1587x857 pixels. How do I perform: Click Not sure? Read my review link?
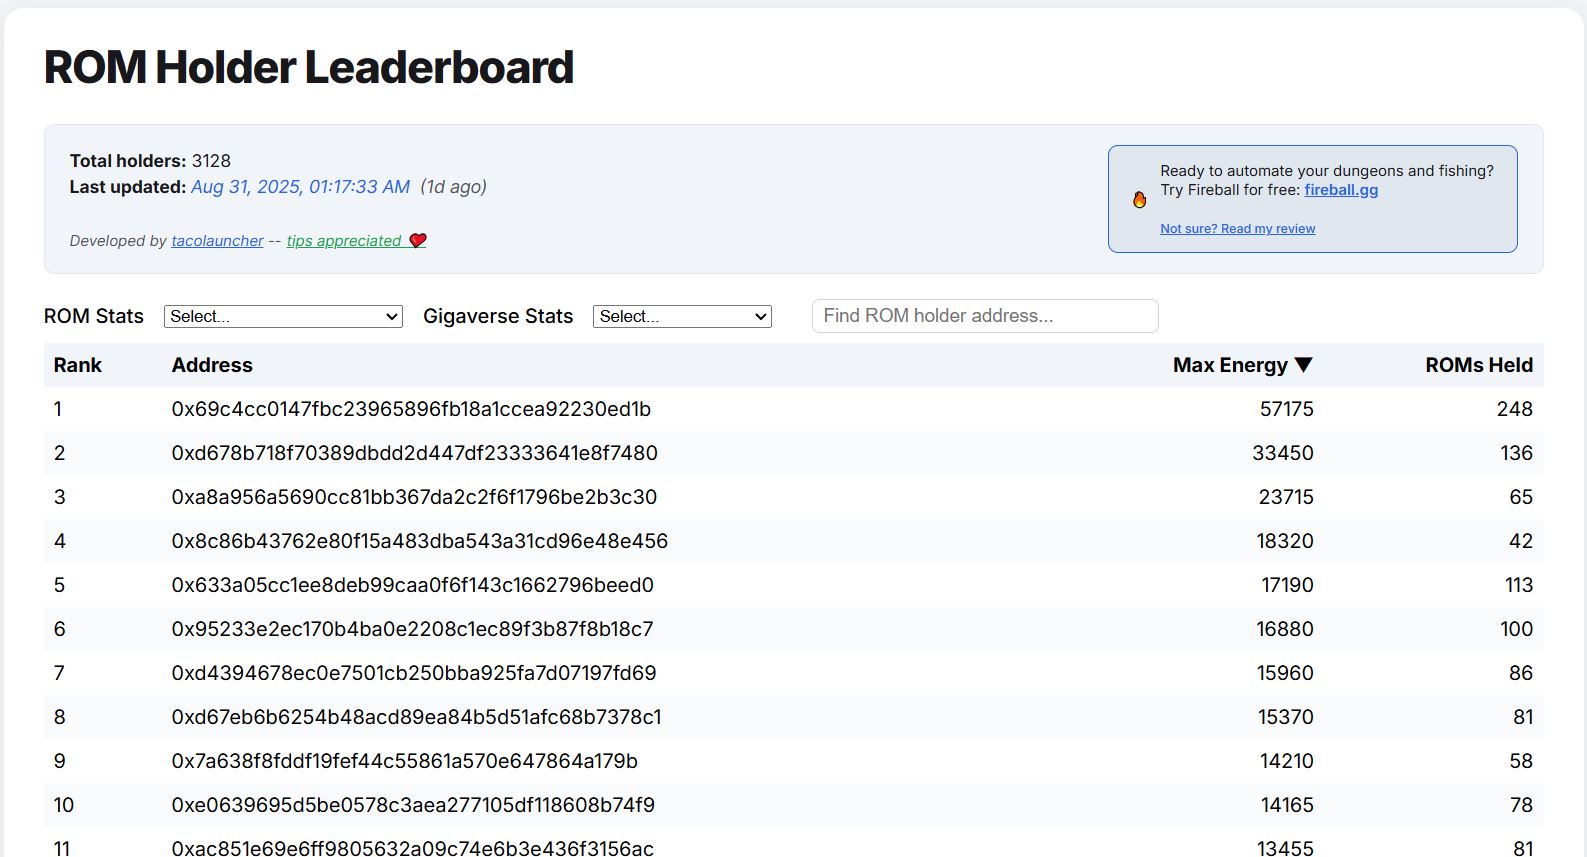[1237, 229]
